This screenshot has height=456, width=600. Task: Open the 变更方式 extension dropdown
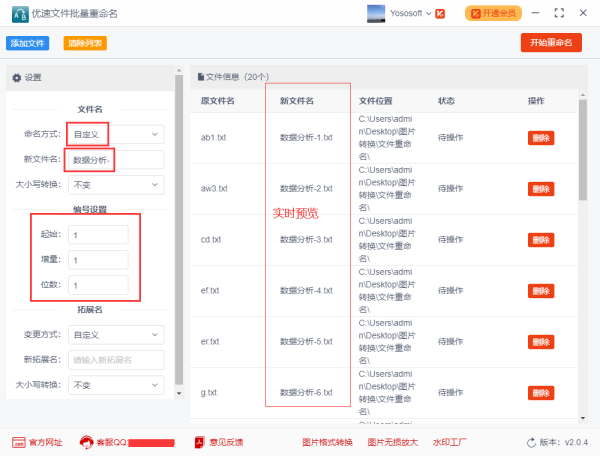[116, 335]
